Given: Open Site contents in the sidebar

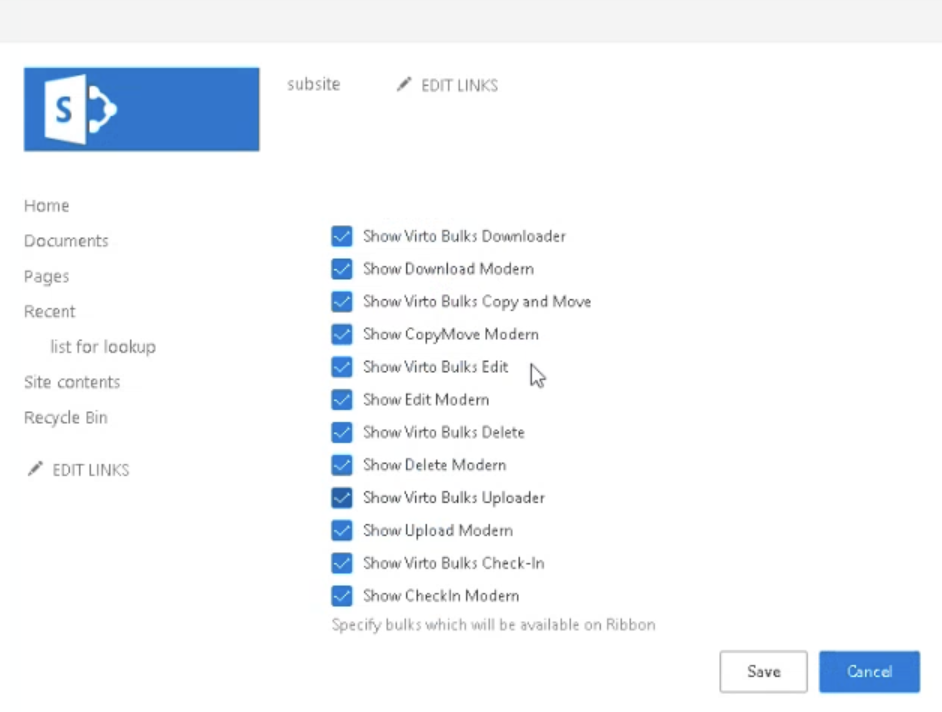Looking at the screenshot, I should tap(72, 382).
